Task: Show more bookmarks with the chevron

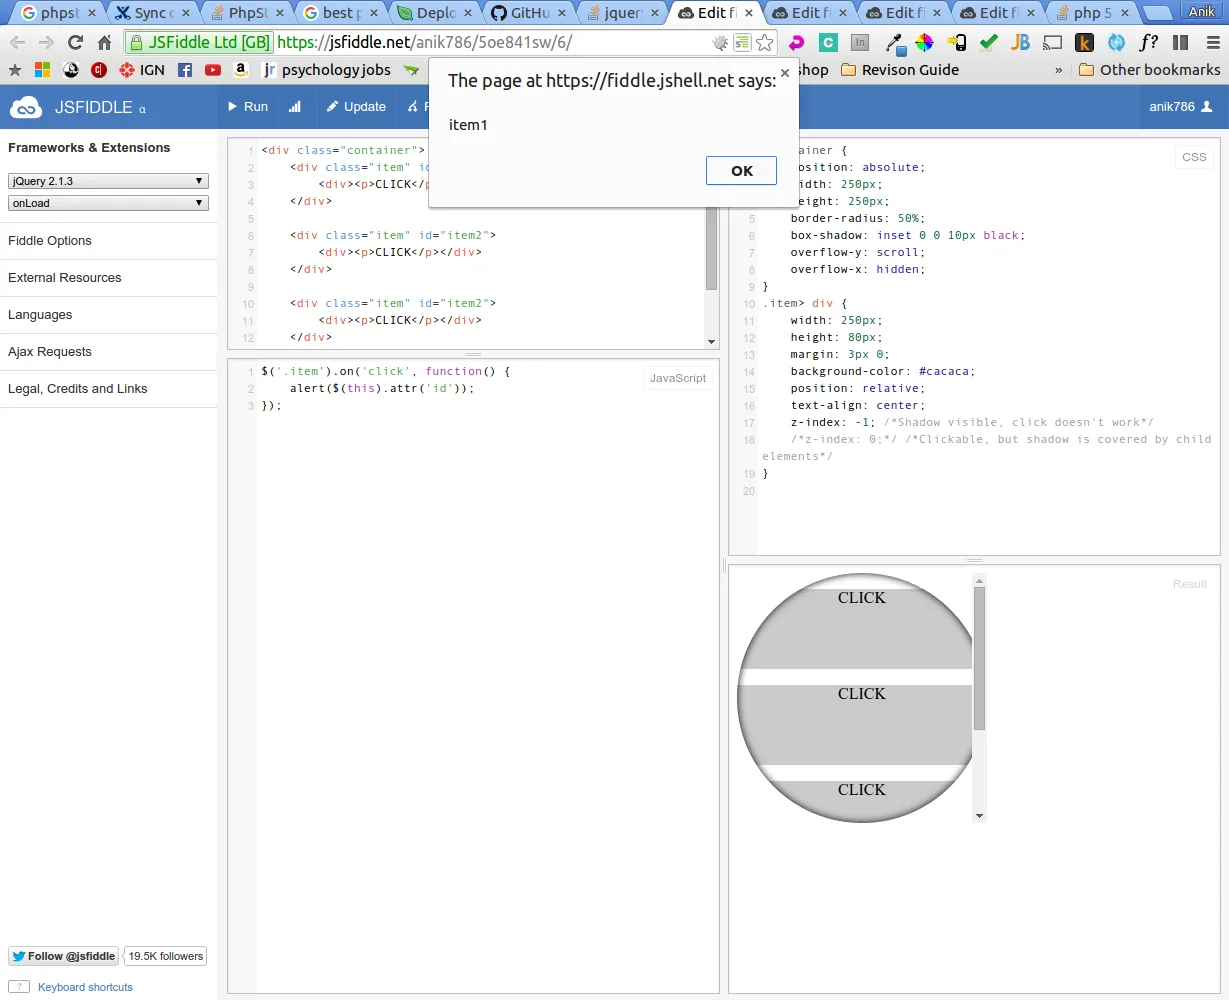Action: coord(1058,70)
